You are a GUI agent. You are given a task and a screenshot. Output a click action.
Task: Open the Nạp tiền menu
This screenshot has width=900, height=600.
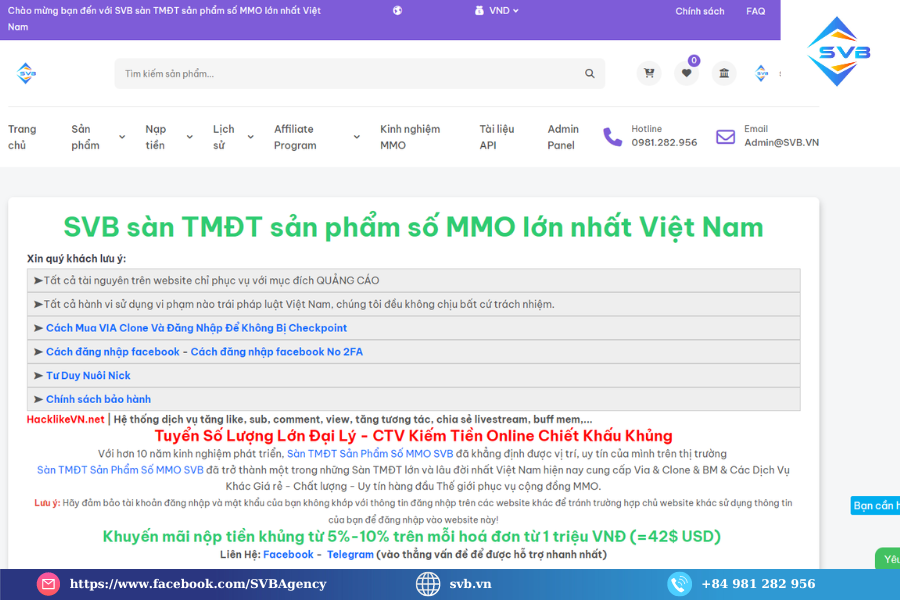pos(156,137)
